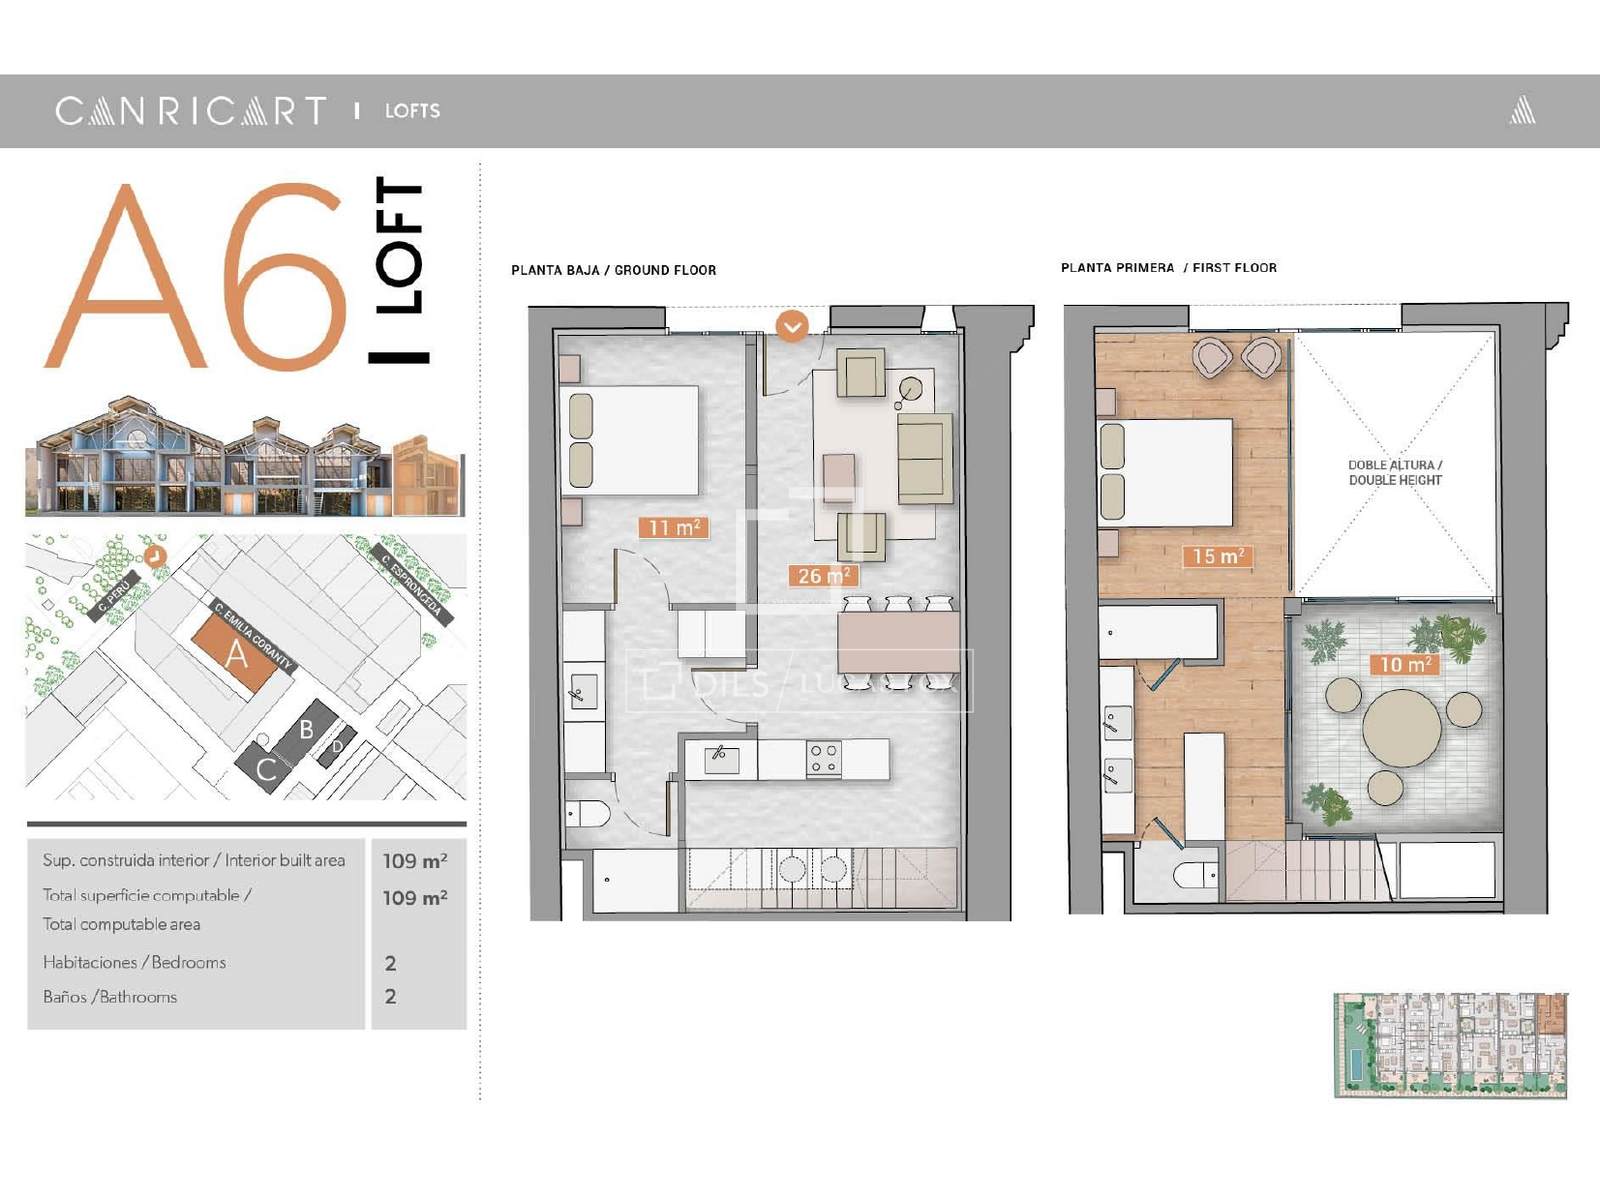Select the LOFTS label in the header
This screenshot has width=1600, height=1200.
click(412, 111)
